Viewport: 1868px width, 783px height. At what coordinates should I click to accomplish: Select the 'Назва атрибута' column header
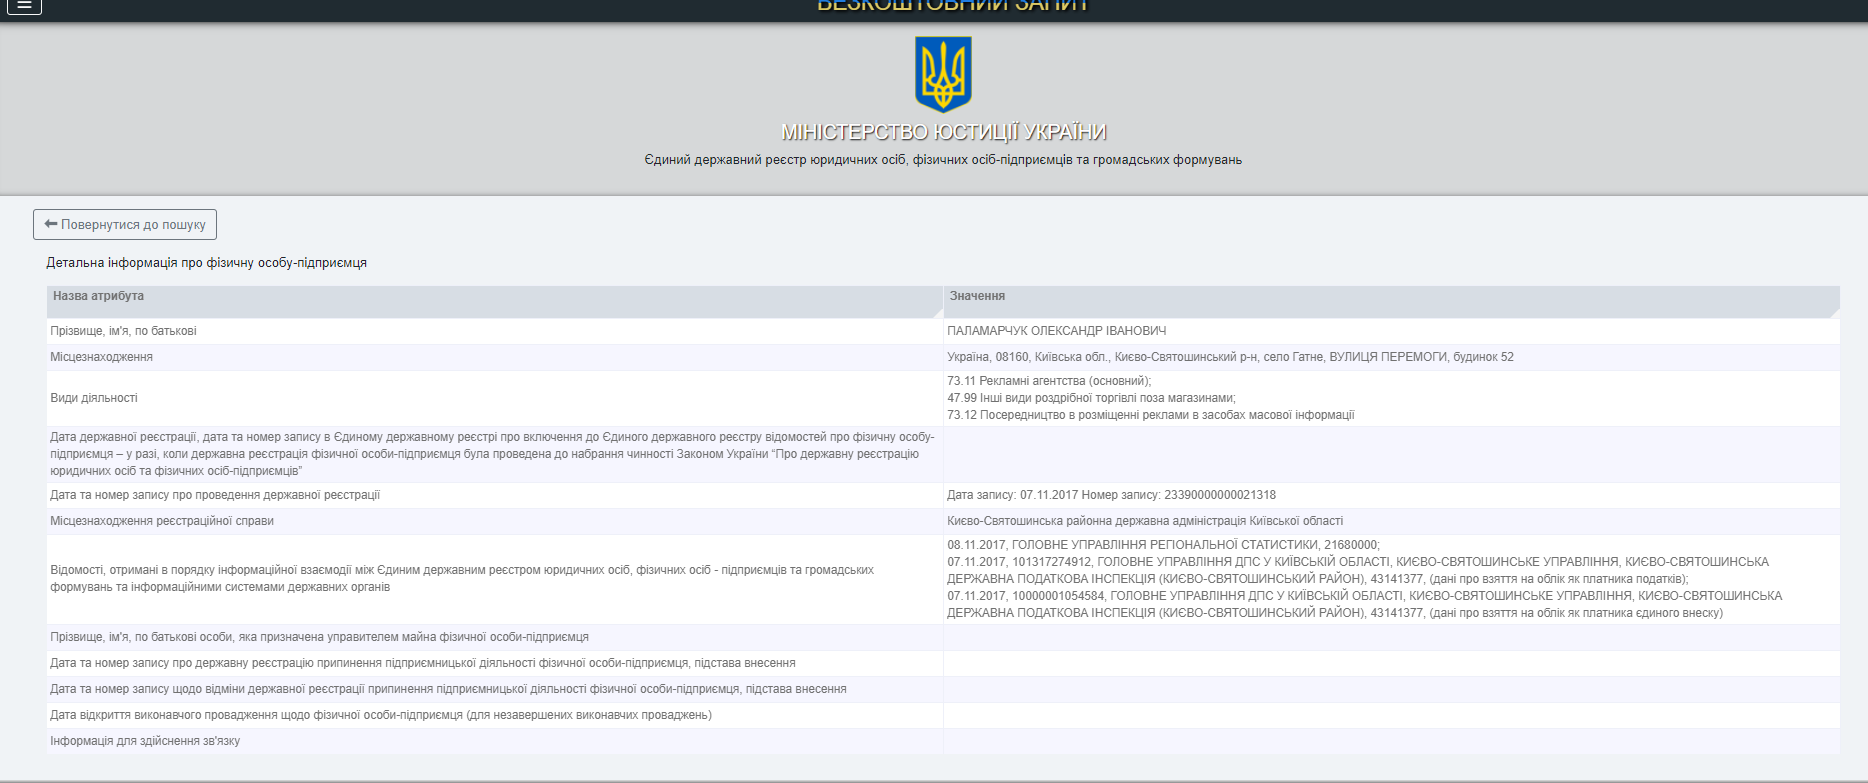click(99, 297)
